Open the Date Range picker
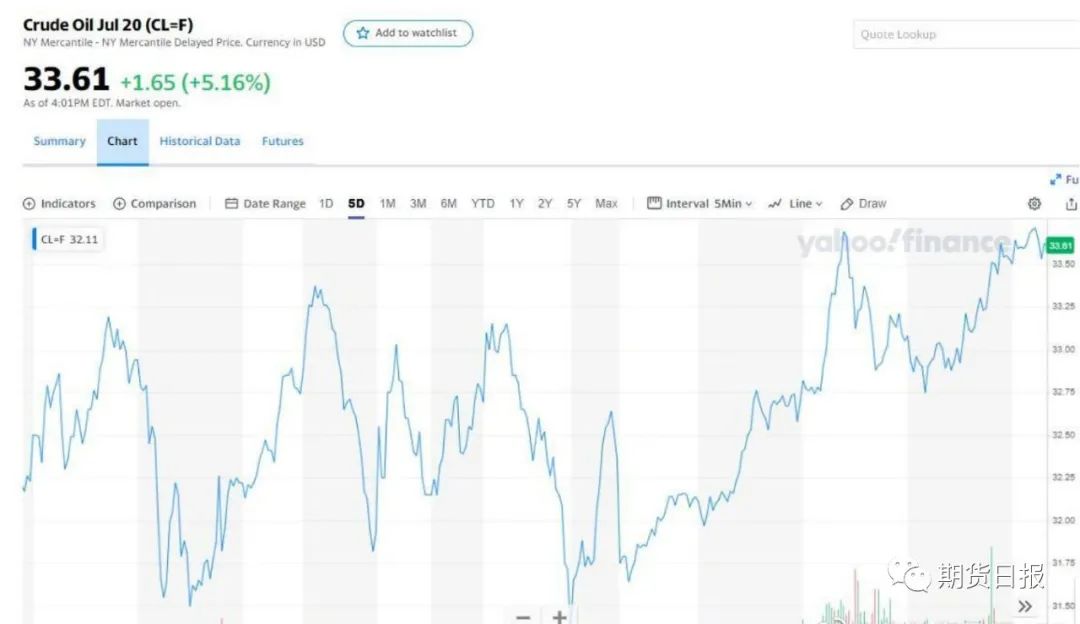The height and width of the screenshot is (624, 1080). (265, 204)
